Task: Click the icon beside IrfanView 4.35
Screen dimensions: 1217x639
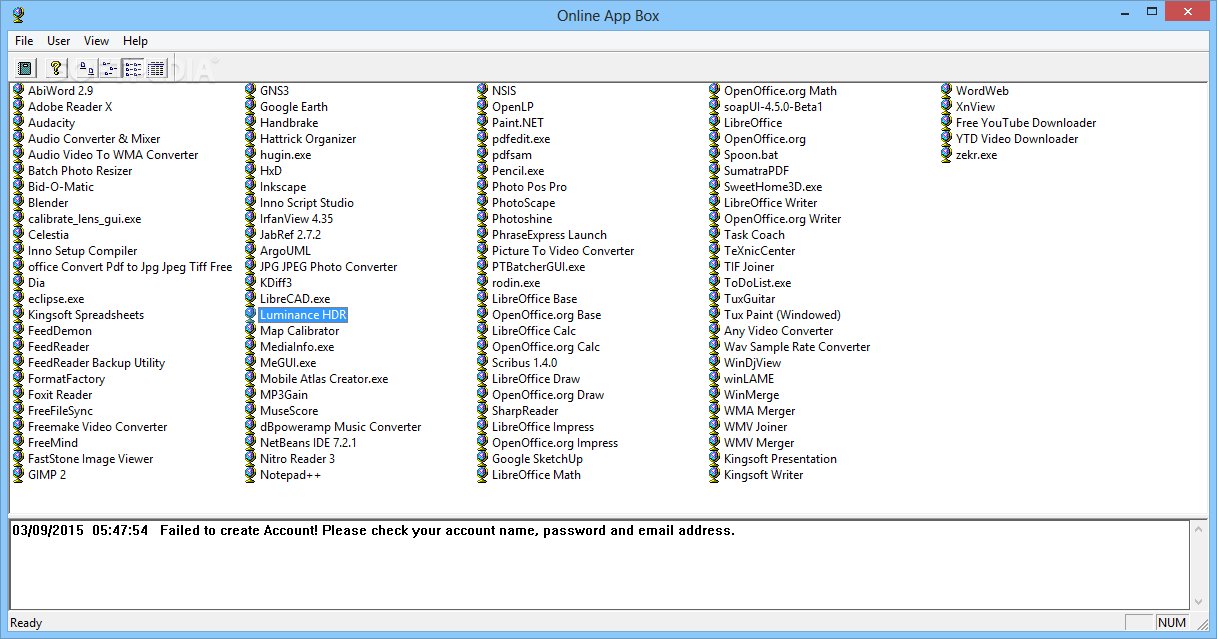Action: point(250,219)
